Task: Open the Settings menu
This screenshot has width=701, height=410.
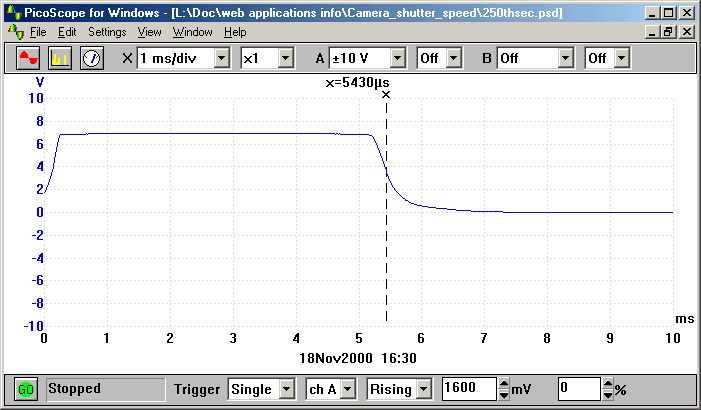Action: click(x=107, y=32)
